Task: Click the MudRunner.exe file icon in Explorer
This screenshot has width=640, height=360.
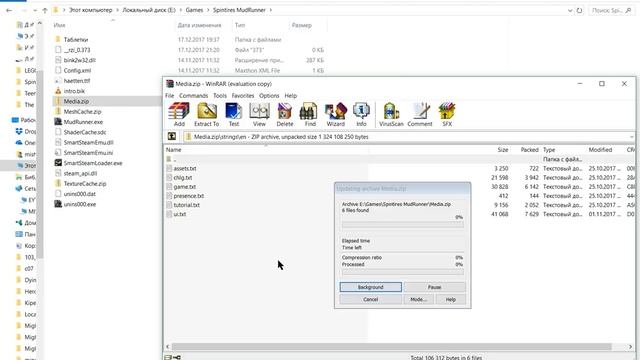Action: (x=58, y=122)
